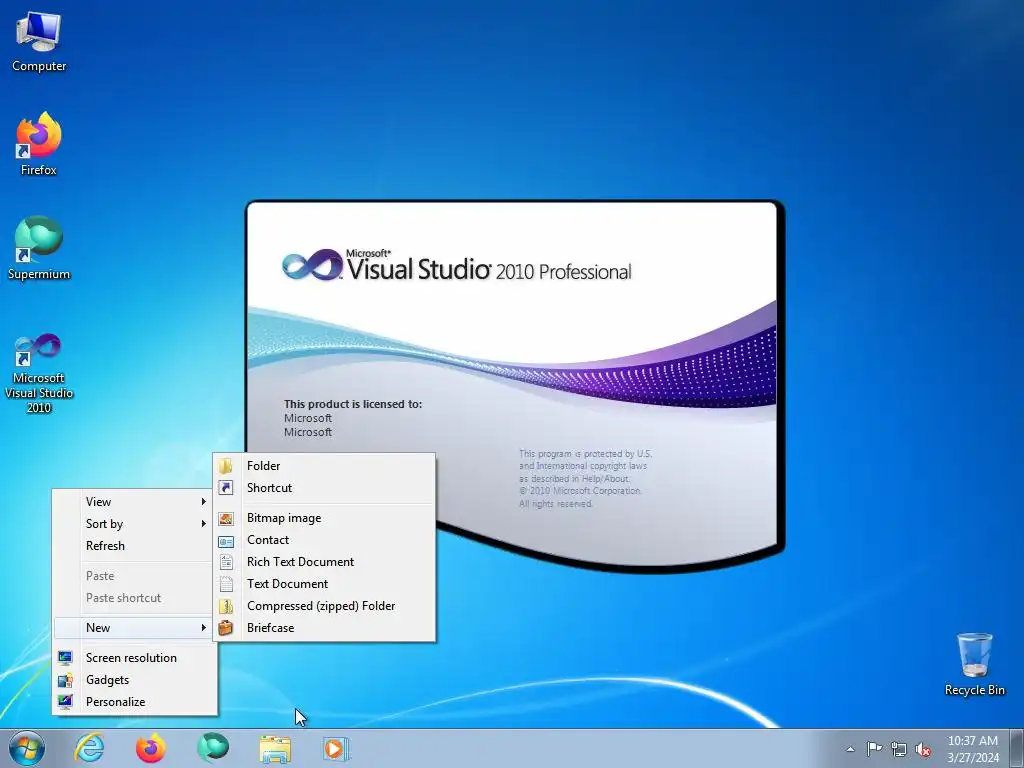This screenshot has width=1024, height=768.
Task: Open muted volume tray icon
Action: pyautogui.click(x=923, y=749)
